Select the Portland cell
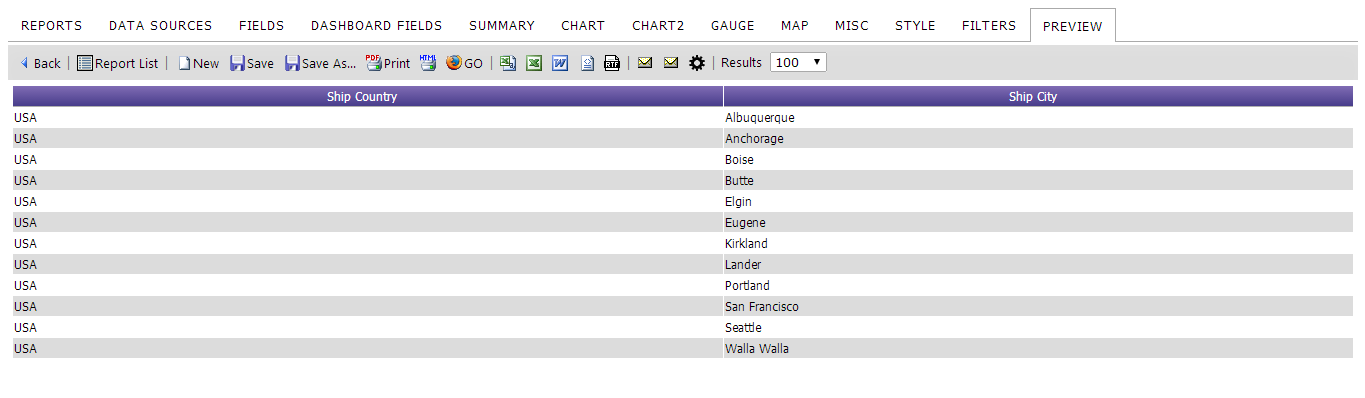The height and width of the screenshot is (398, 1365). [1038, 286]
